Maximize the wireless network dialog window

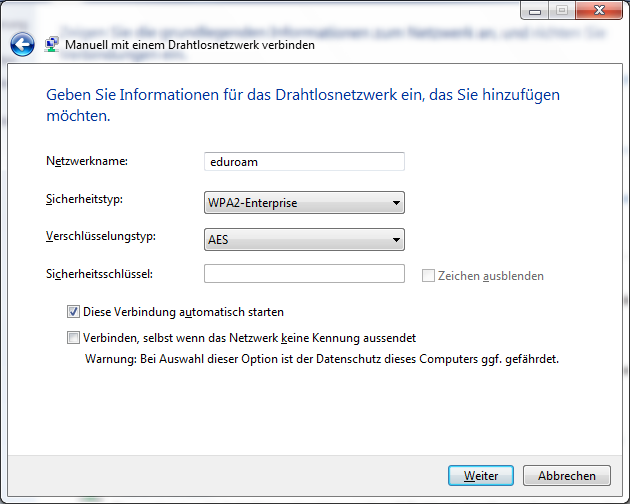click(560, 10)
